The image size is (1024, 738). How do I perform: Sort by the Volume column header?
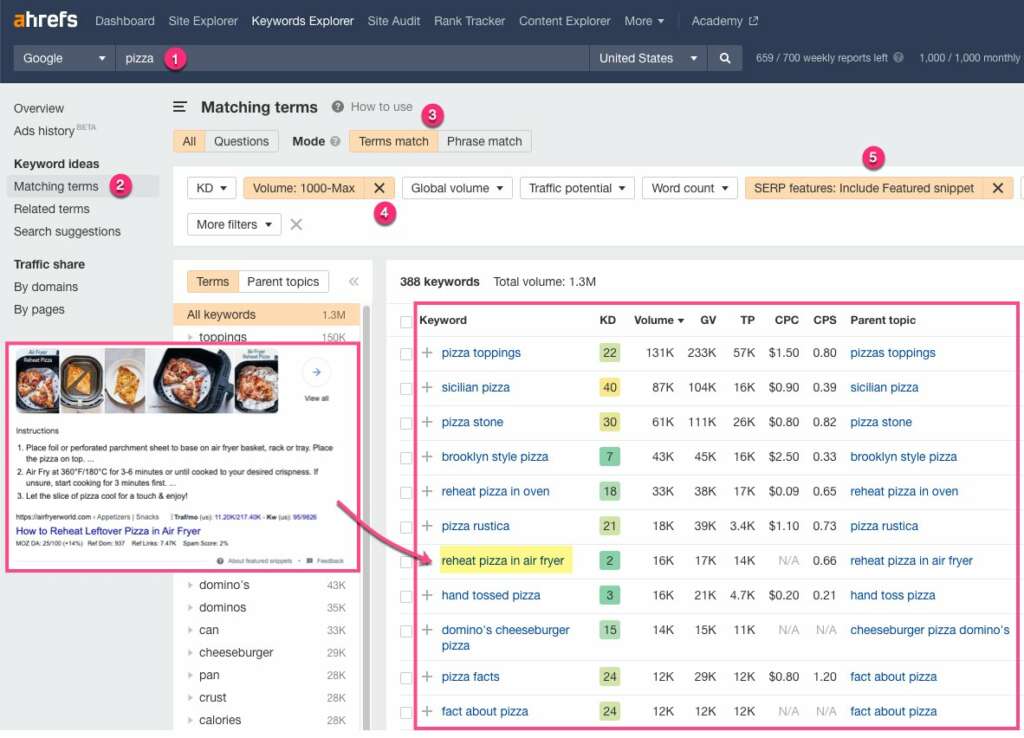658,320
